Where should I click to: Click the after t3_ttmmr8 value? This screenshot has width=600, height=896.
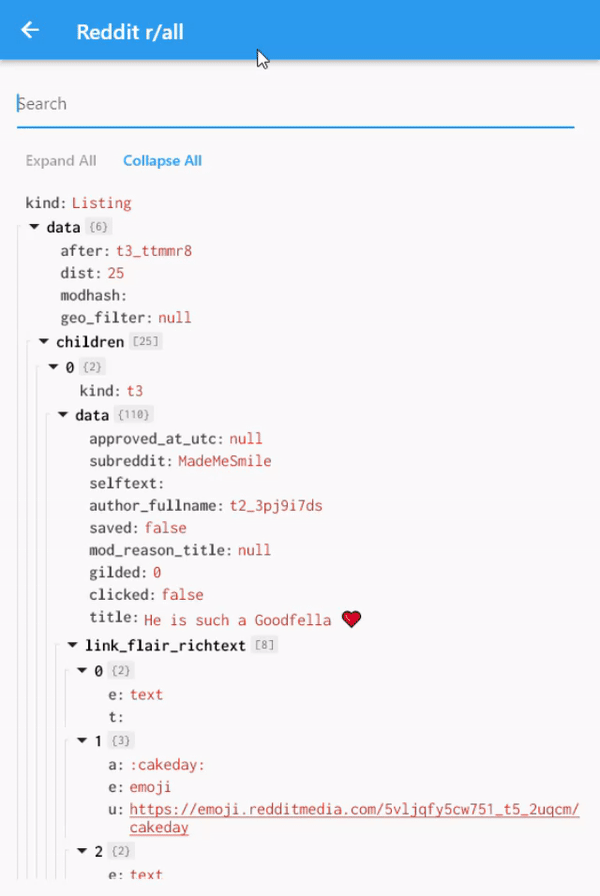click(x=154, y=251)
